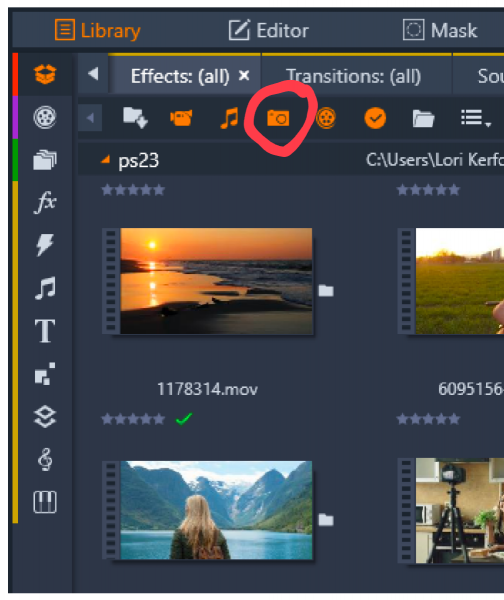The image size is (504, 600).
Task: Open the Montages templates category
Action: pyautogui.click(x=45, y=374)
